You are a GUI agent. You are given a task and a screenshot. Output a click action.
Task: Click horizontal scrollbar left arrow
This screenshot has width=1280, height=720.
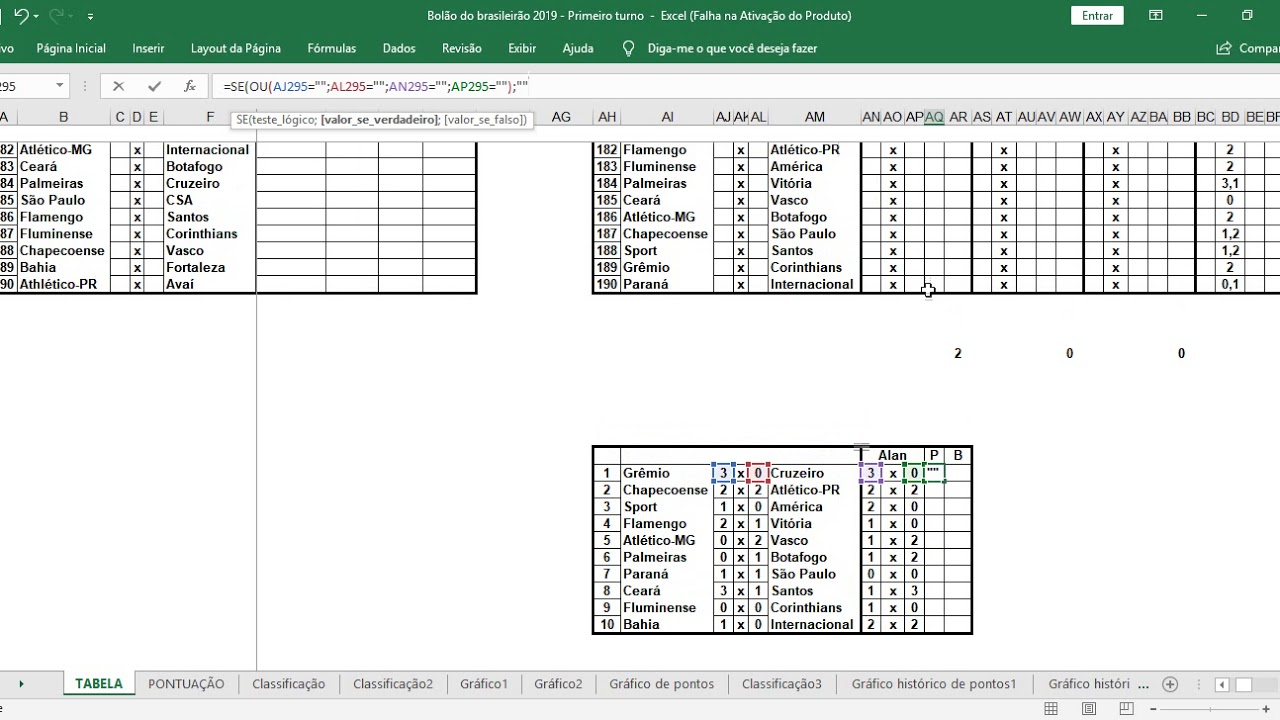coord(1222,685)
